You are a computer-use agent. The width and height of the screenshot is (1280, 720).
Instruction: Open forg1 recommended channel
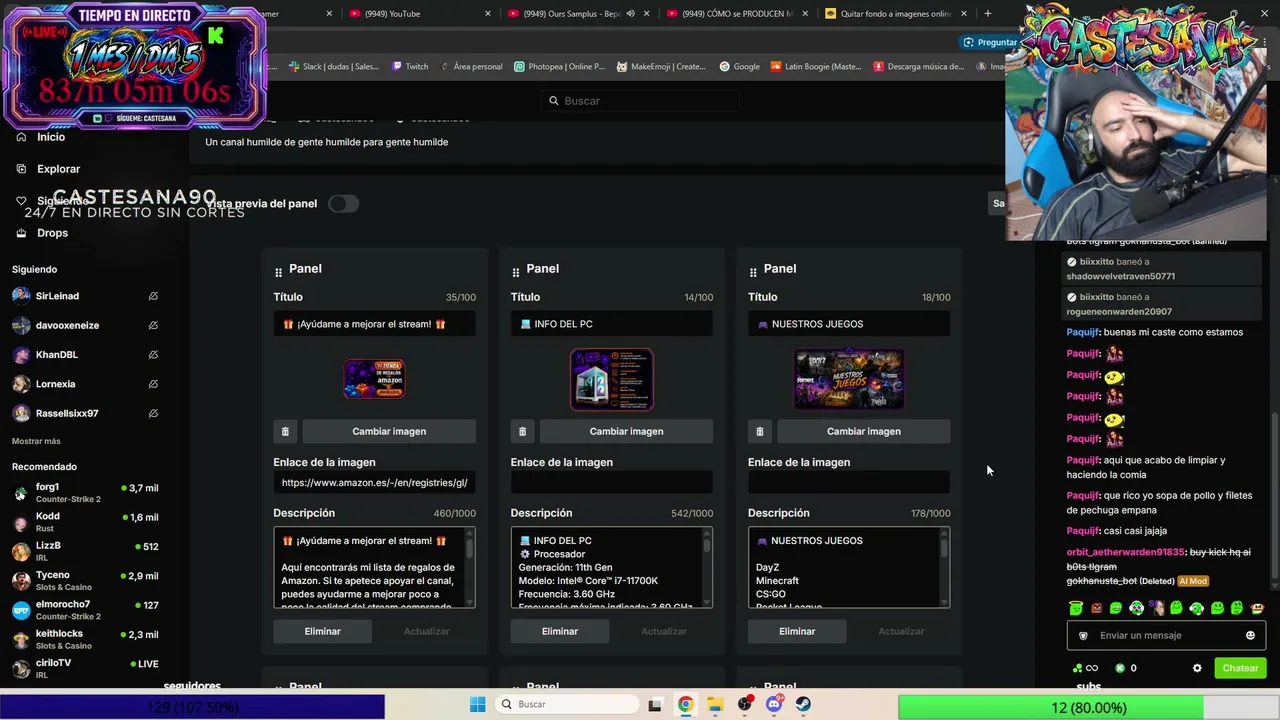[x=85, y=492]
